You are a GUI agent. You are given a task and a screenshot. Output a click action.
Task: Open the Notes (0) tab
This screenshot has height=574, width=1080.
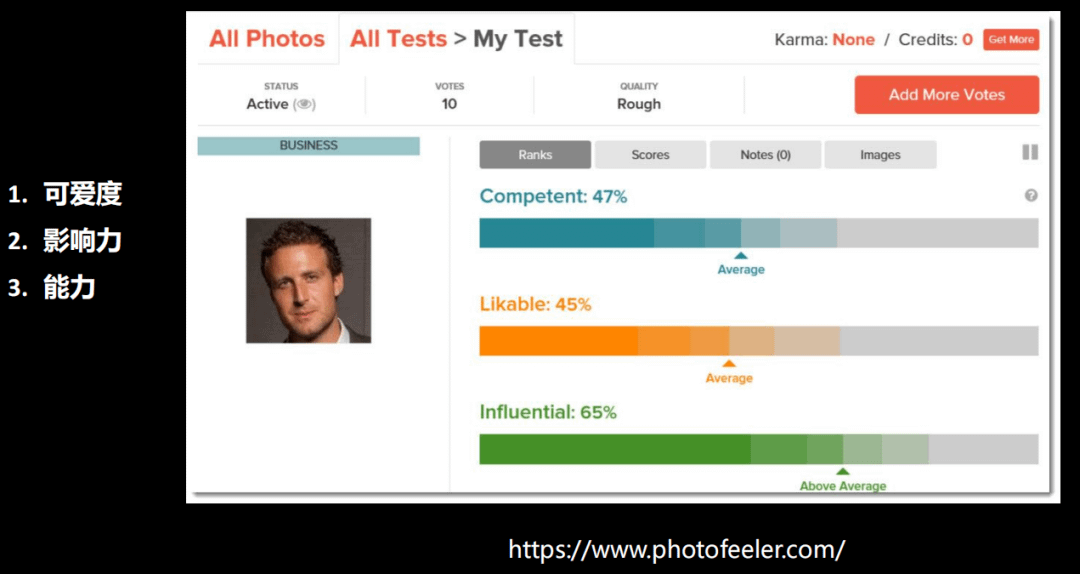pyautogui.click(x=765, y=155)
